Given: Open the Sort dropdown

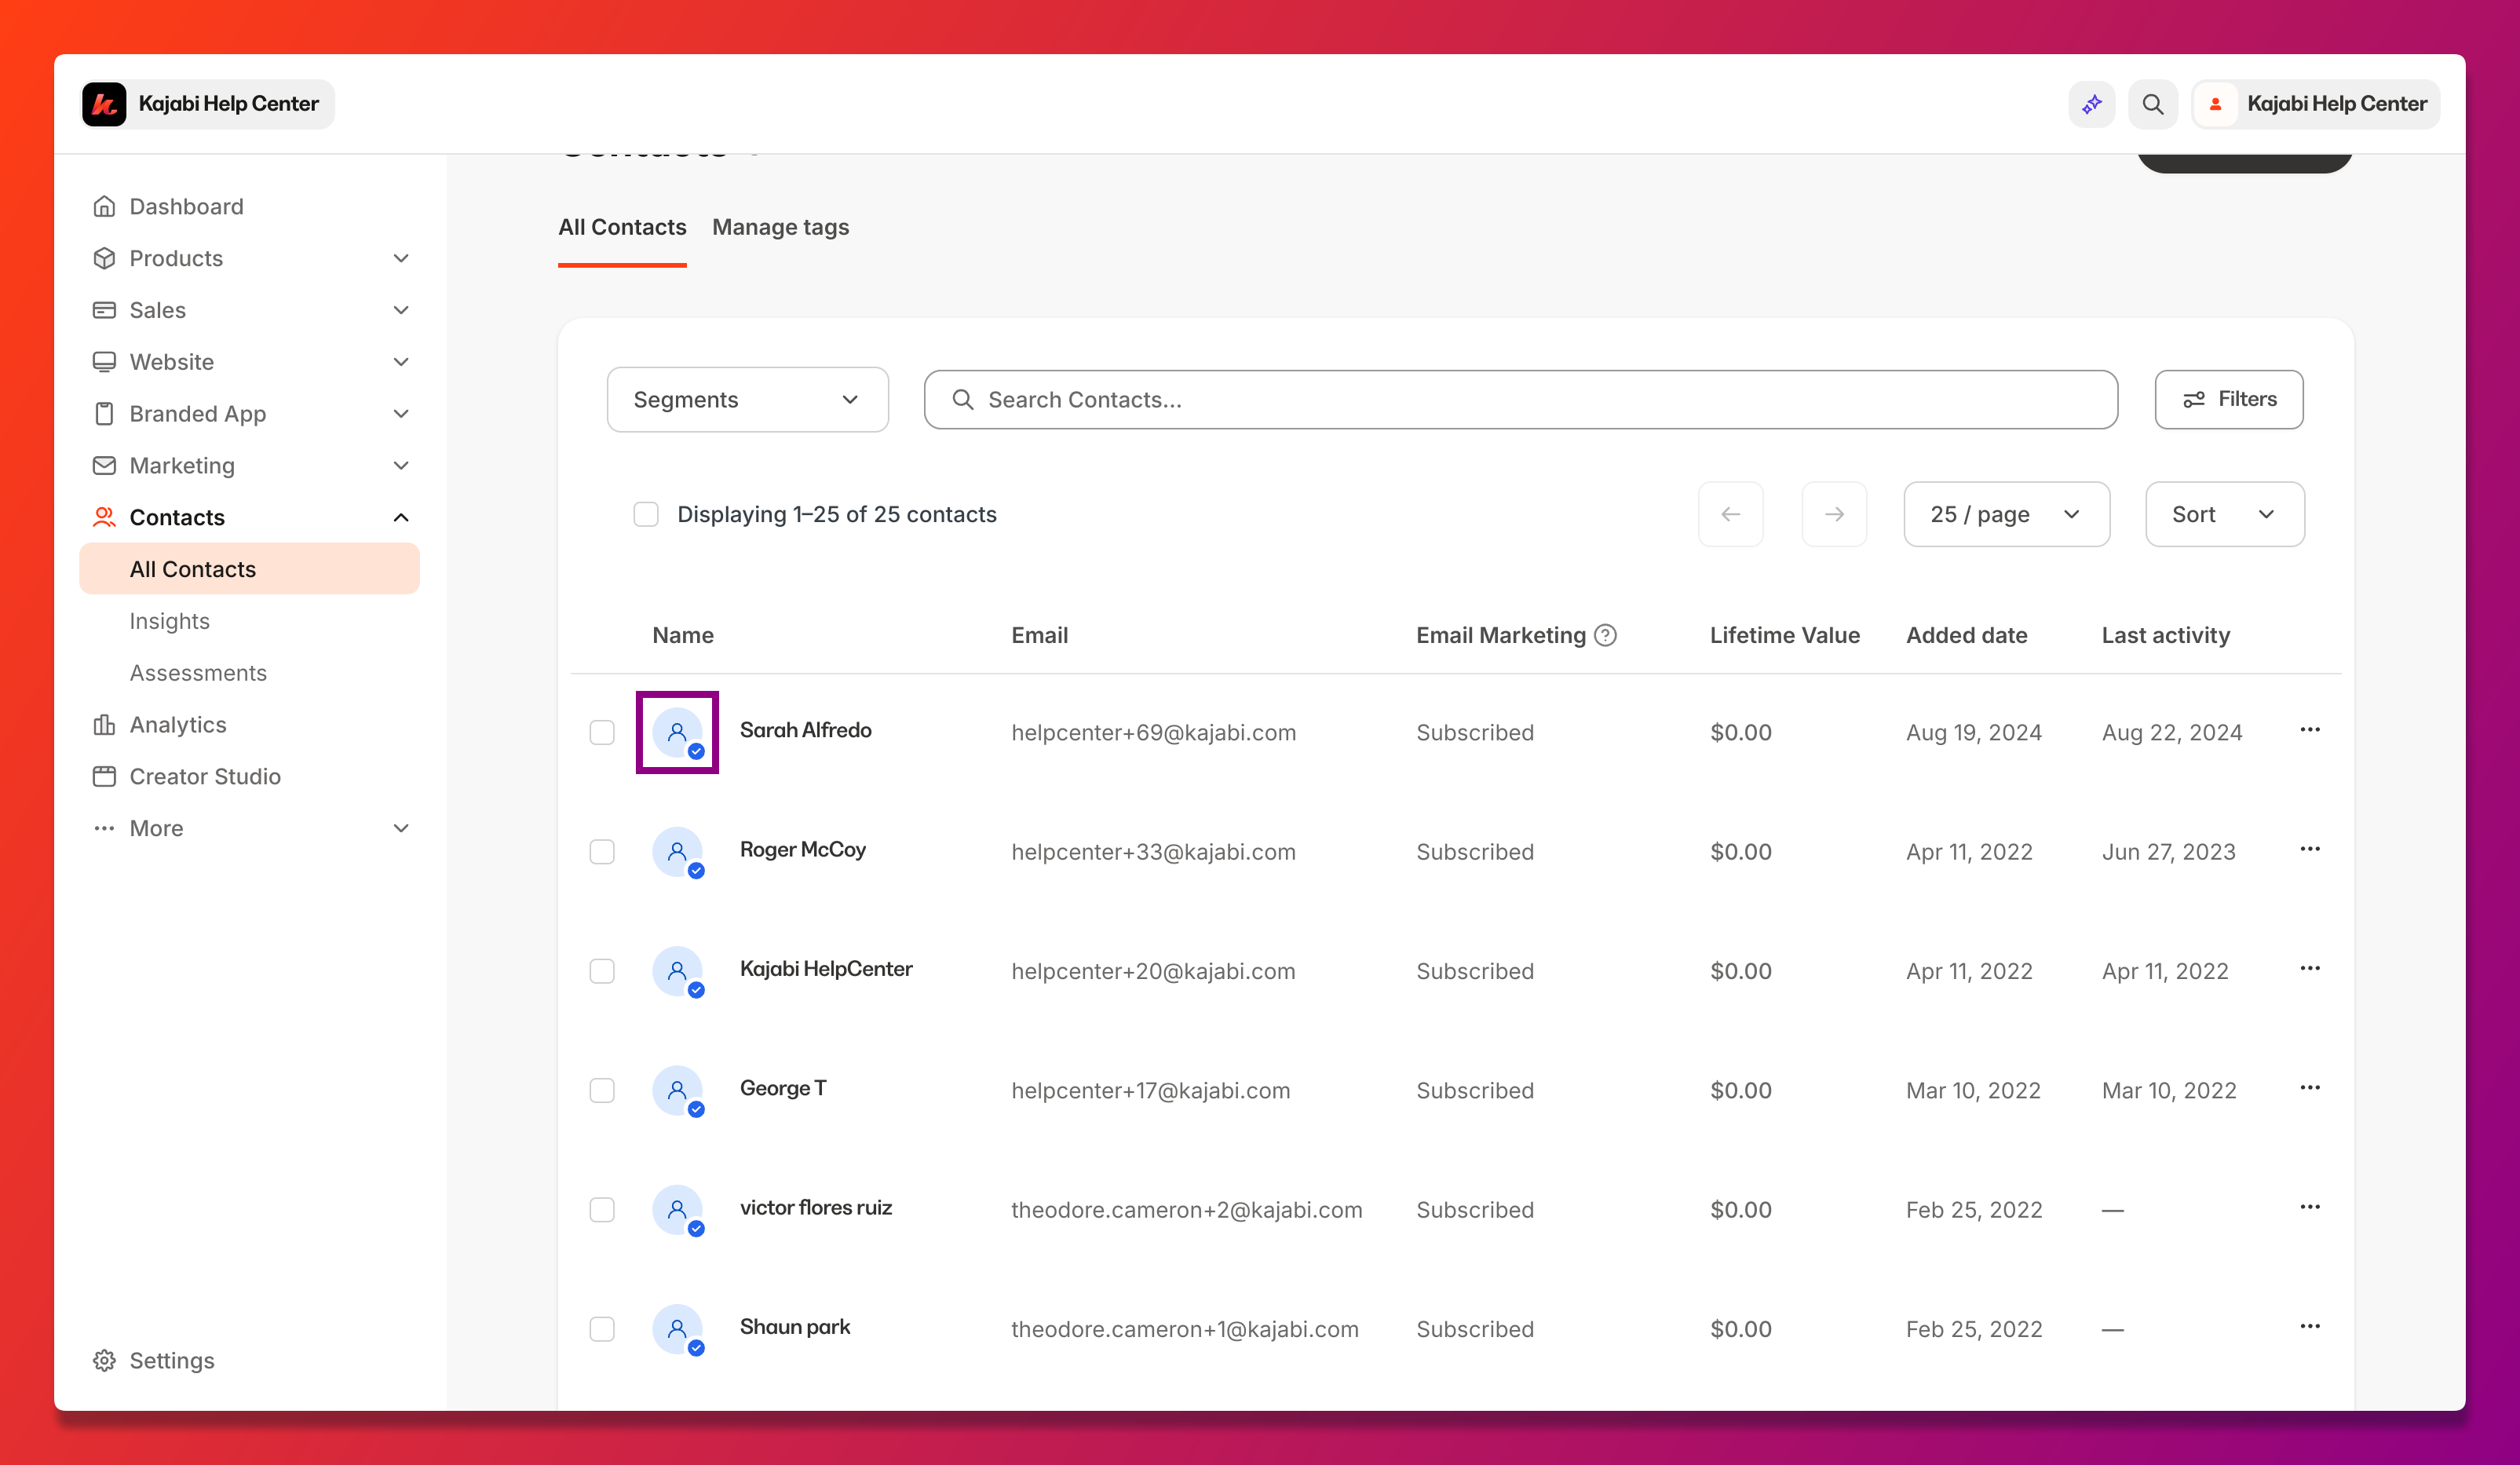Looking at the screenshot, I should pos(2224,515).
